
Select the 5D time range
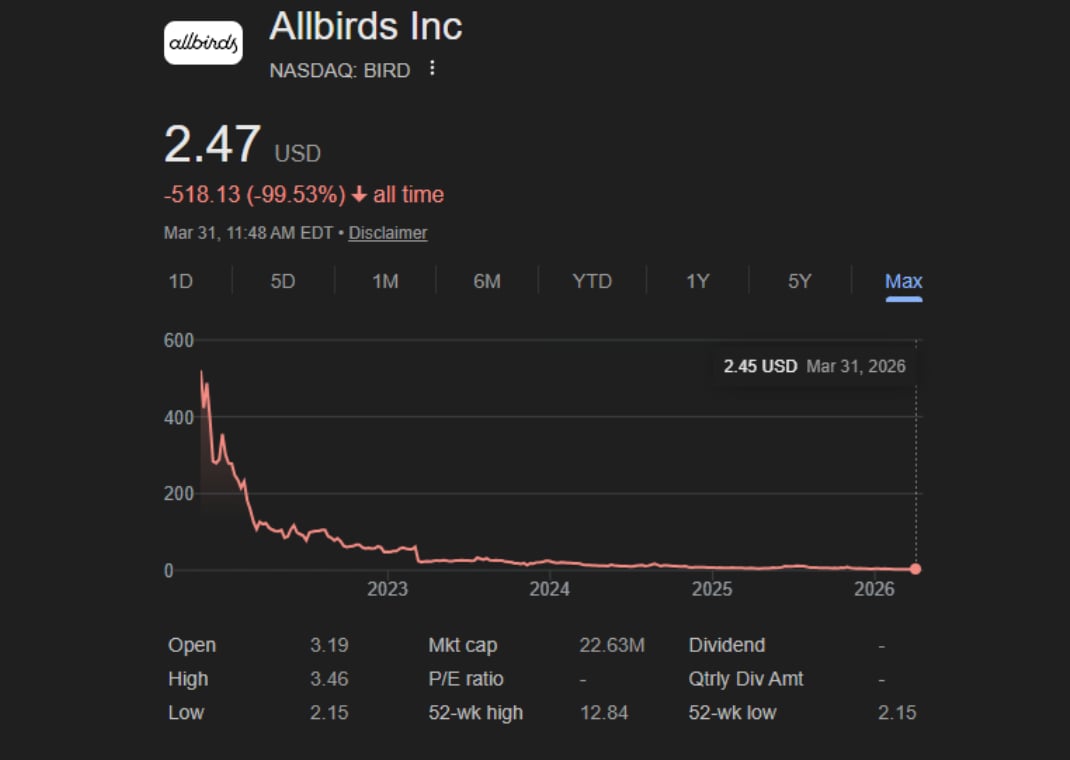281,281
